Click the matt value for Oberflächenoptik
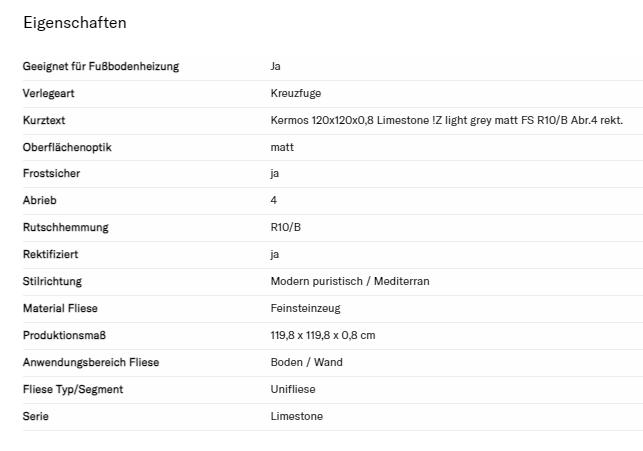643x451 pixels. point(282,147)
